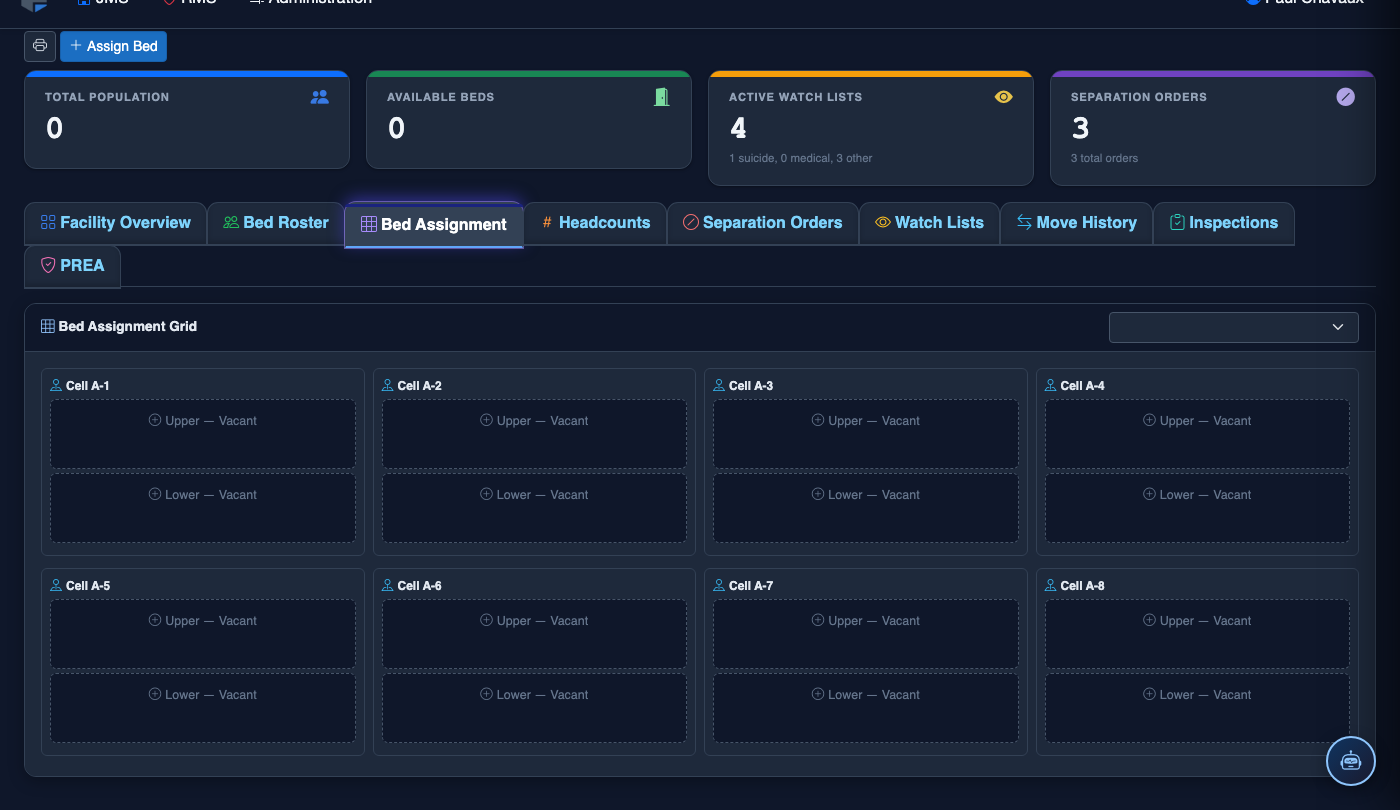Click the '3 total orders' text
This screenshot has height=810, width=1400.
tap(1104, 158)
